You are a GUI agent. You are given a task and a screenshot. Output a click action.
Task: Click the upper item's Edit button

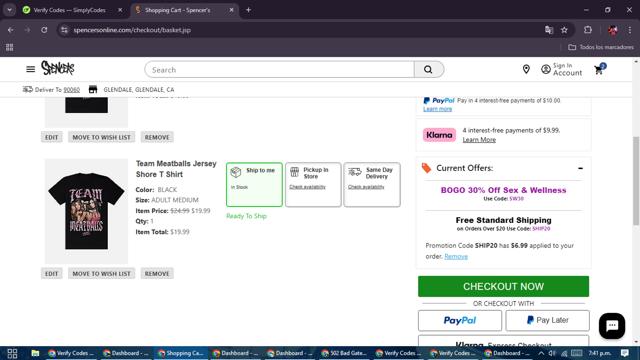point(51,137)
